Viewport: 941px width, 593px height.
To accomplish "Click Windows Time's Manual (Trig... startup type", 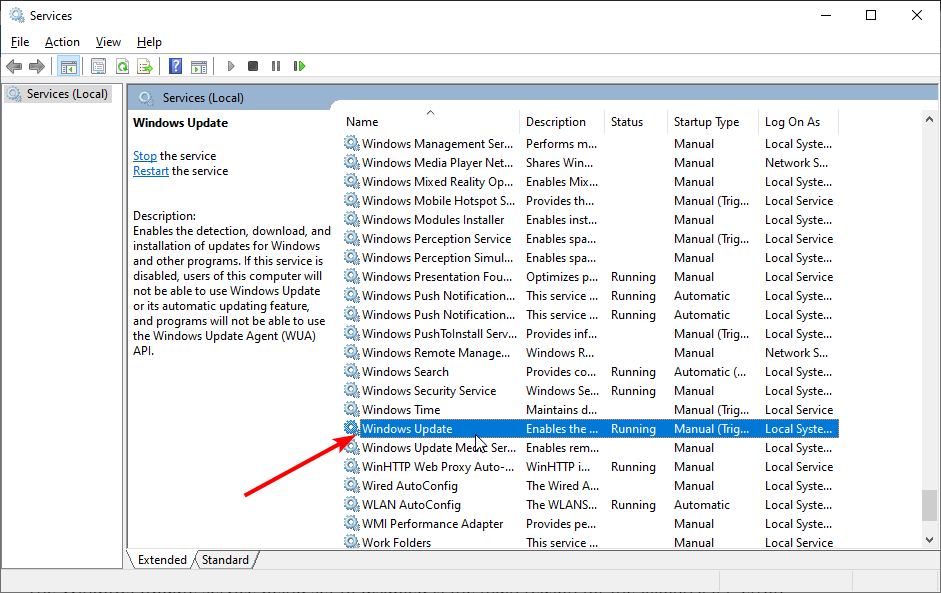I will point(711,409).
